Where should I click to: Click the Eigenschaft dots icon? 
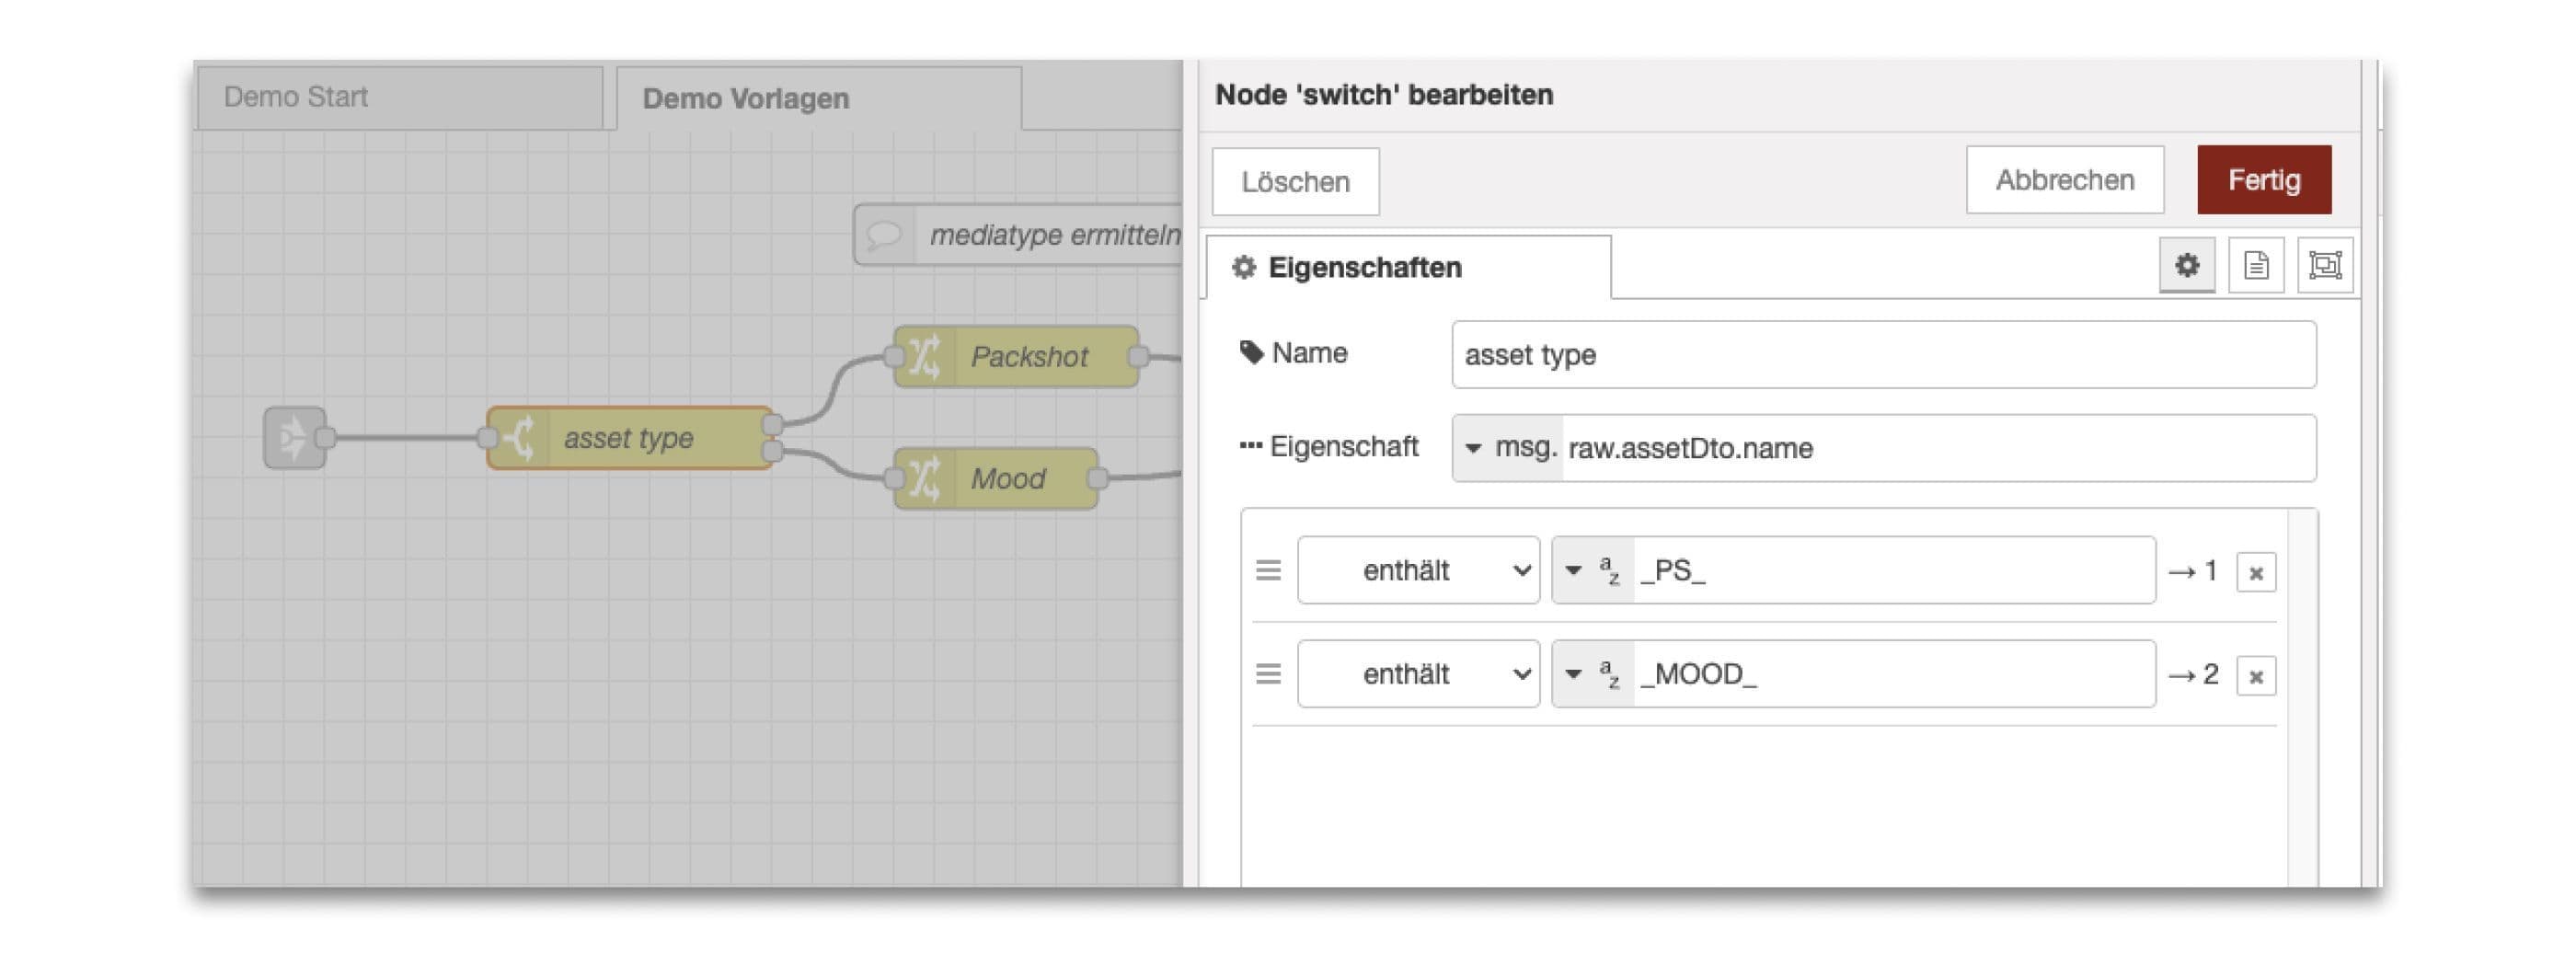point(1250,446)
